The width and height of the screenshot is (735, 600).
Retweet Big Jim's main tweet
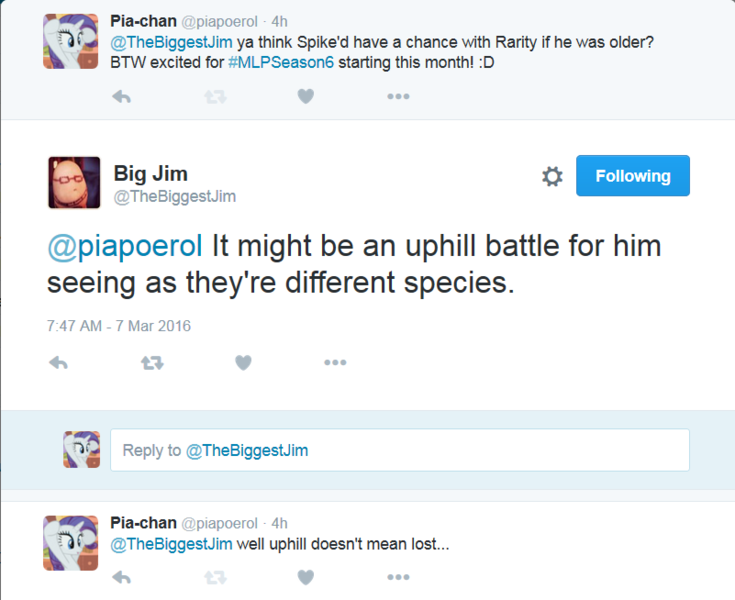[x=151, y=363]
